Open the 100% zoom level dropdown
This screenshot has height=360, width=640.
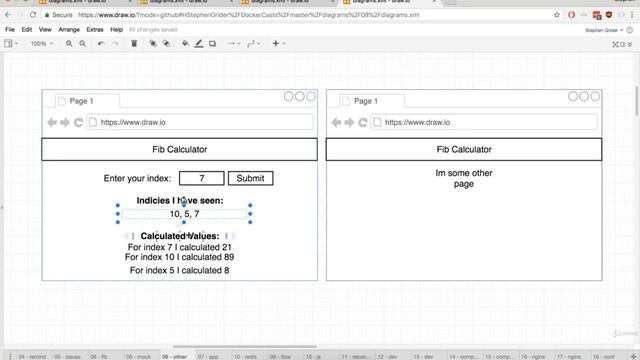[42, 43]
